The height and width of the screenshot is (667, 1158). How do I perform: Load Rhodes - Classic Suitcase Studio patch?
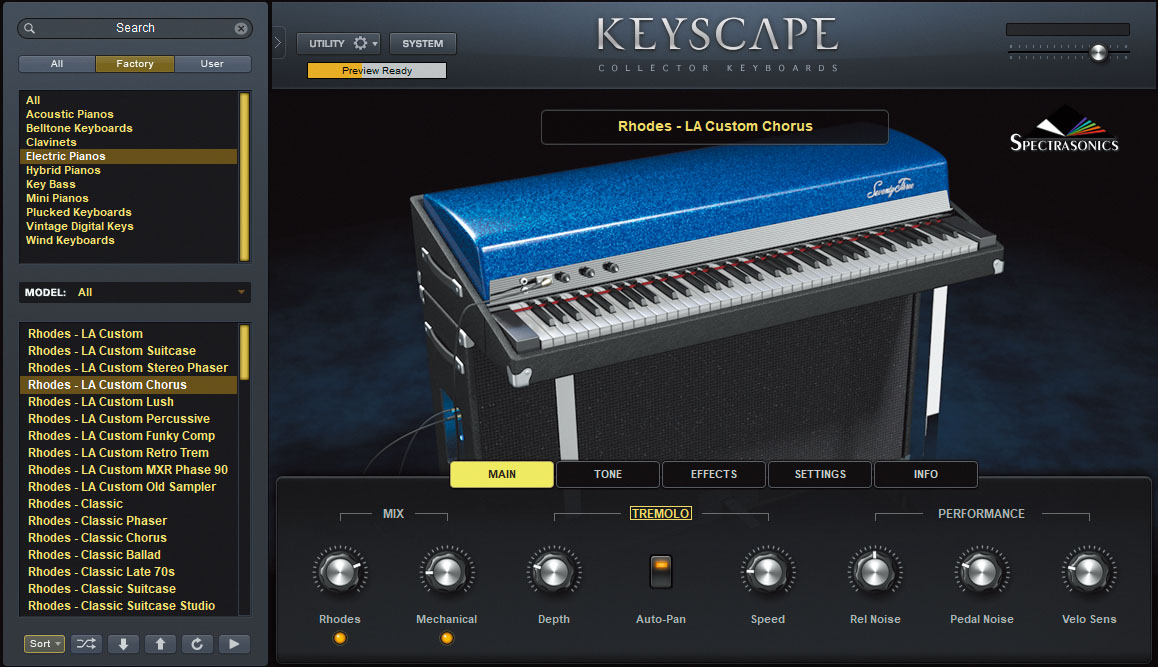click(x=129, y=606)
